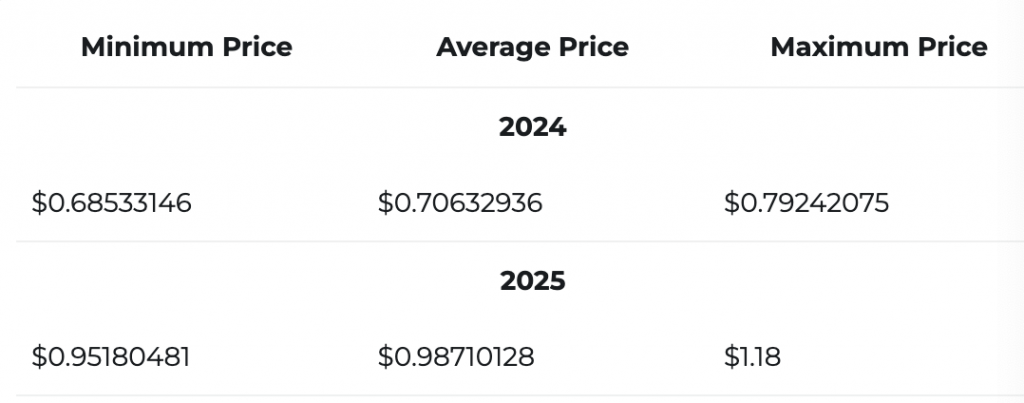Select the 2024 minimum price $0.68533146
This screenshot has width=1024, height=403.
[x=111, y=204]
